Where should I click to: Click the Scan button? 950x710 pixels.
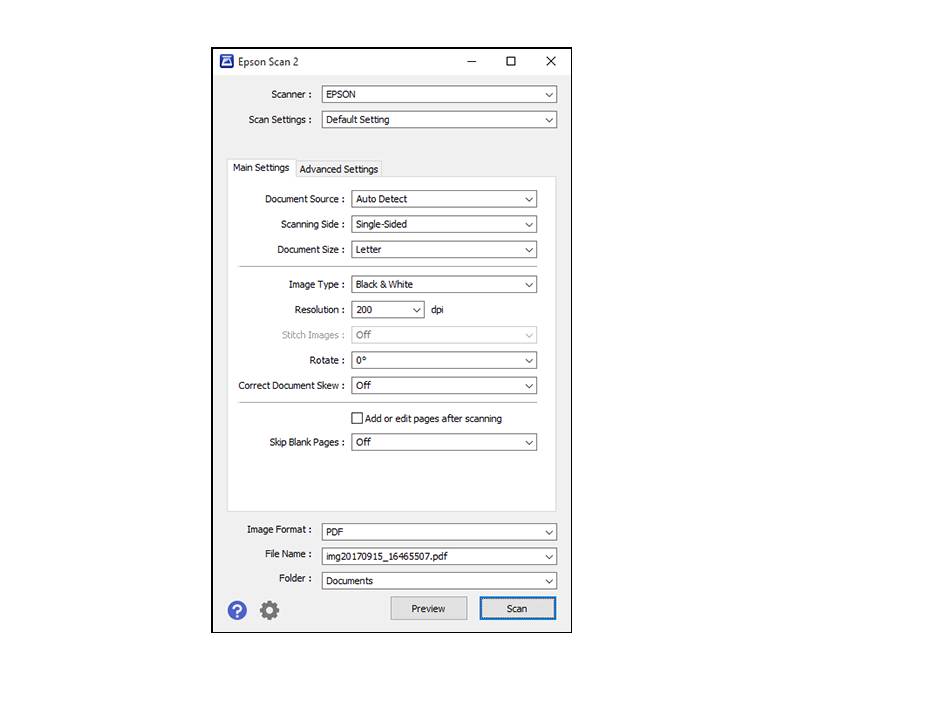click(517, 608)
